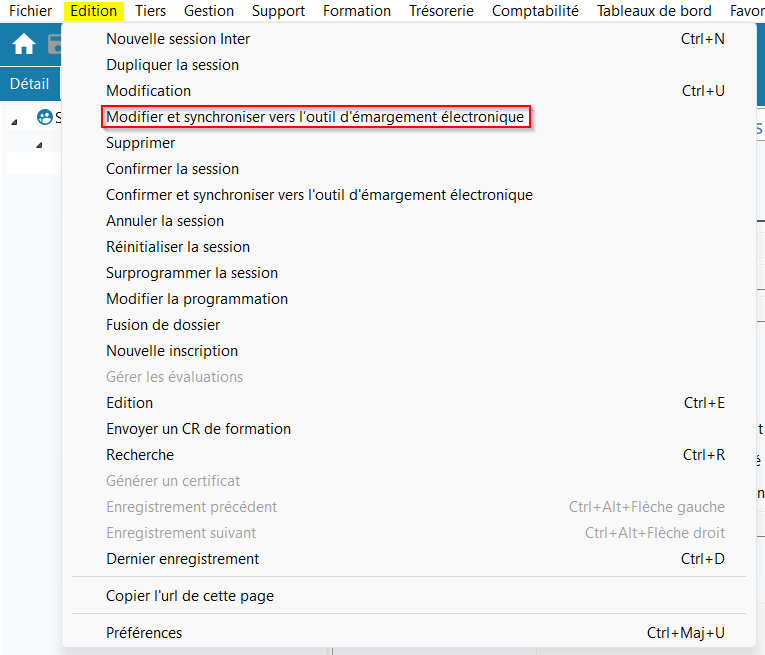Open the Tableaux de bord menu

654,11
